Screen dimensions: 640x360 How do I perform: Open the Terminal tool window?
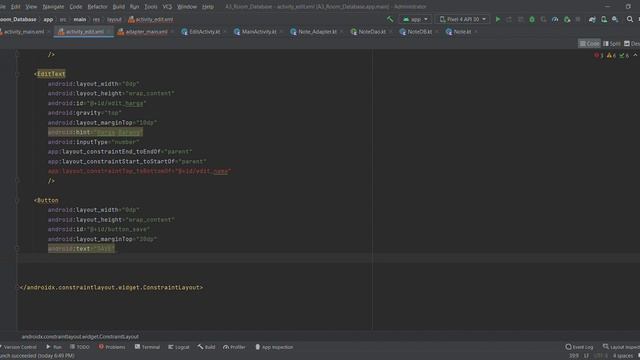pos(147,347)
